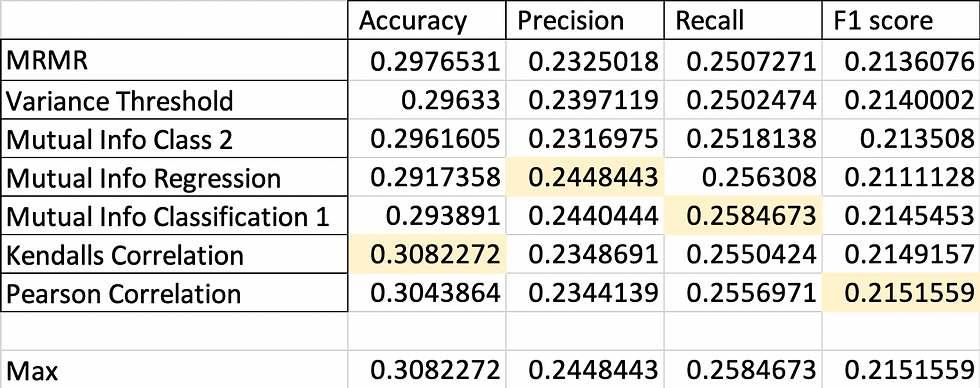Viewport: 980px width, 388px height.
Task: Select the Precision column header cell
Action: pos(584,21)
